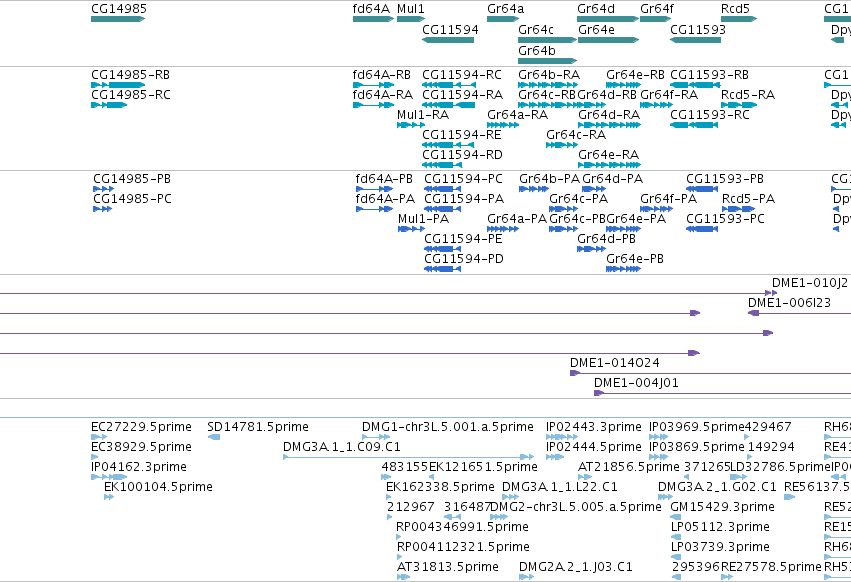Viewport: 851px width, 582px height.
Task: Select protein CG14985-PC
Action: (103, 209)
